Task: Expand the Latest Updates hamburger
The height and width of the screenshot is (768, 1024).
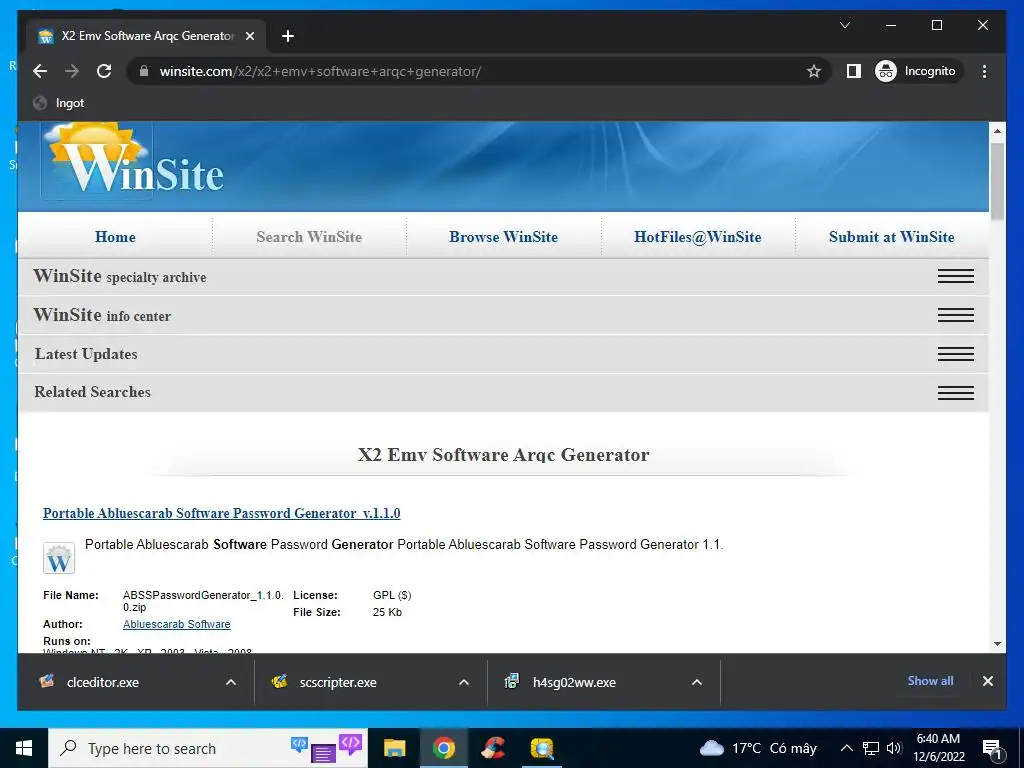Action: 955,354
